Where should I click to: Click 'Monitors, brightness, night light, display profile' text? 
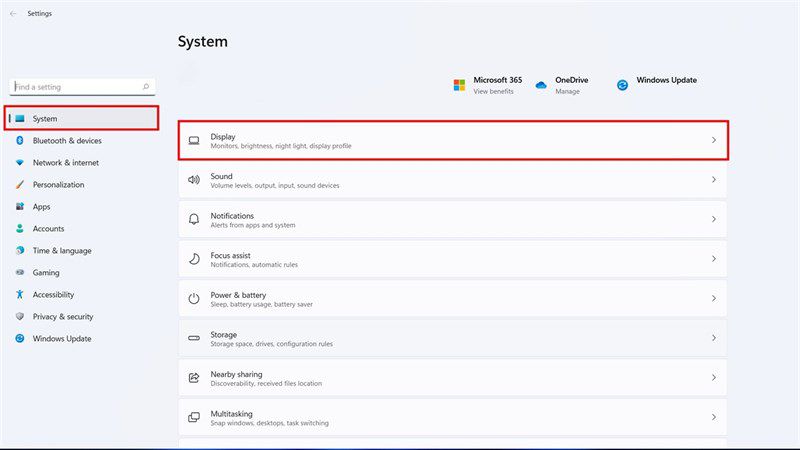tap(281, 146)
